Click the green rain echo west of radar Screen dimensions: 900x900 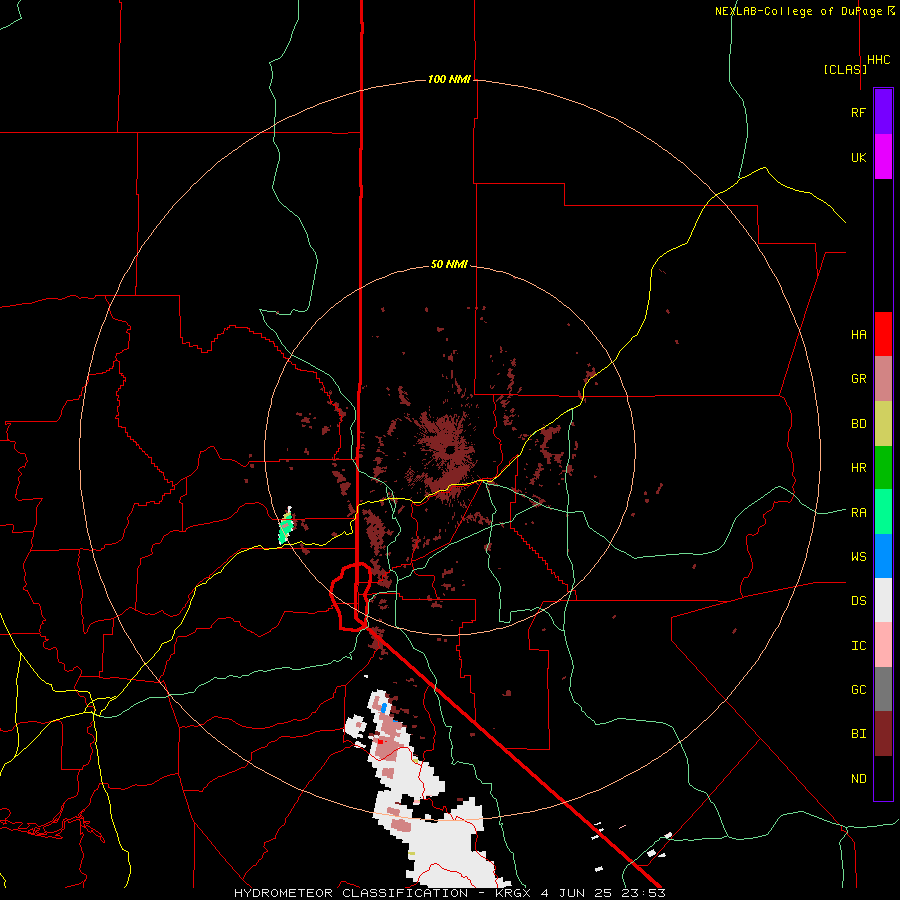coord(285,527)
